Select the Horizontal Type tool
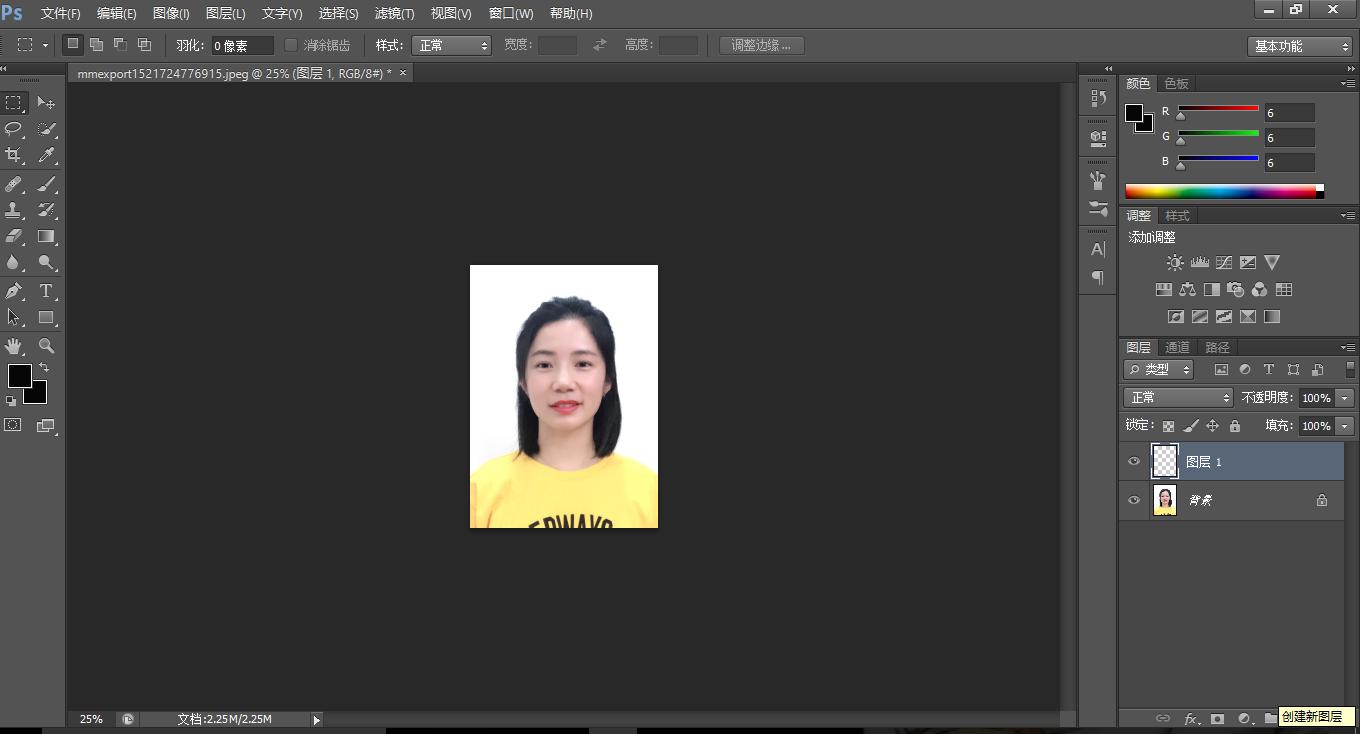Screen dimensions: 1360x734 click(x=45, y=290)
